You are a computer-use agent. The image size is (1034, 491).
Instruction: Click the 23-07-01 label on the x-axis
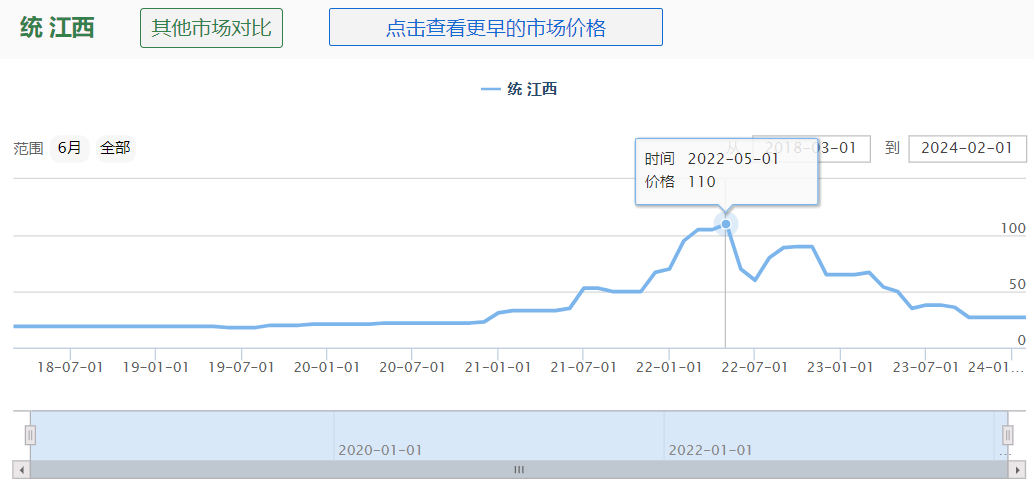coord(925,367)
